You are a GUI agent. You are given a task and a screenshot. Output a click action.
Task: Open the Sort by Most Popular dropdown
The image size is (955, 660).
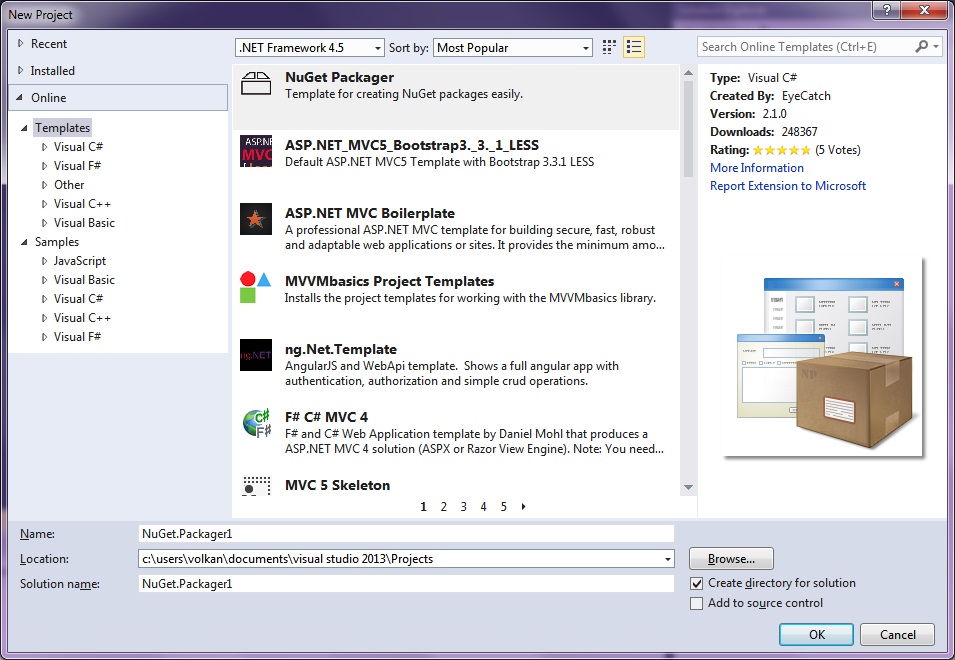tap(513, 47)
